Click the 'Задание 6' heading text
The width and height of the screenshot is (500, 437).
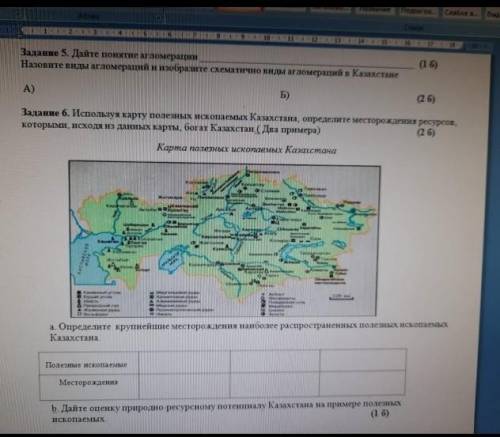(45, 113)
